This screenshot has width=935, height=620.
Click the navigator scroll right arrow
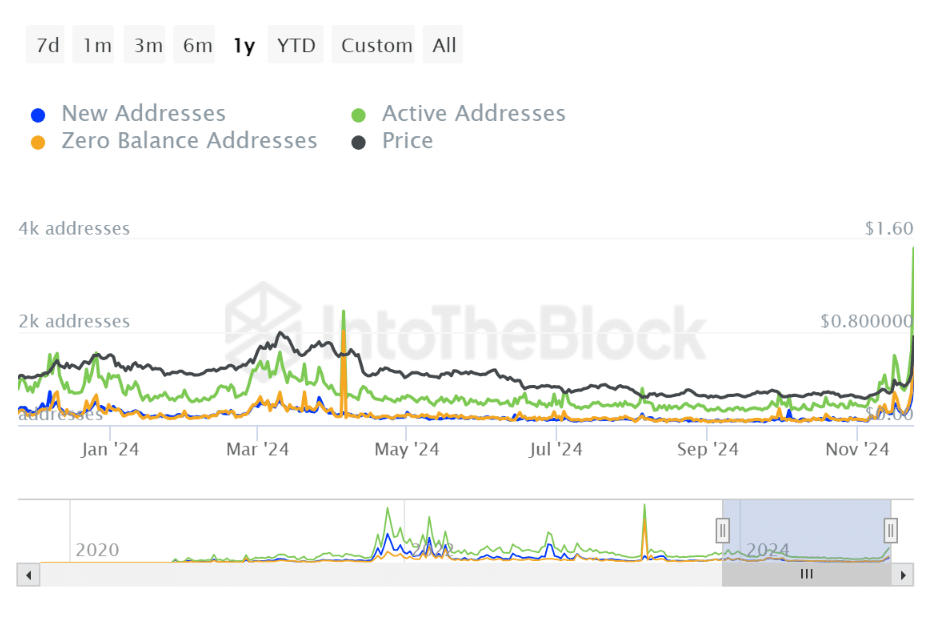[x=903, y=575]
